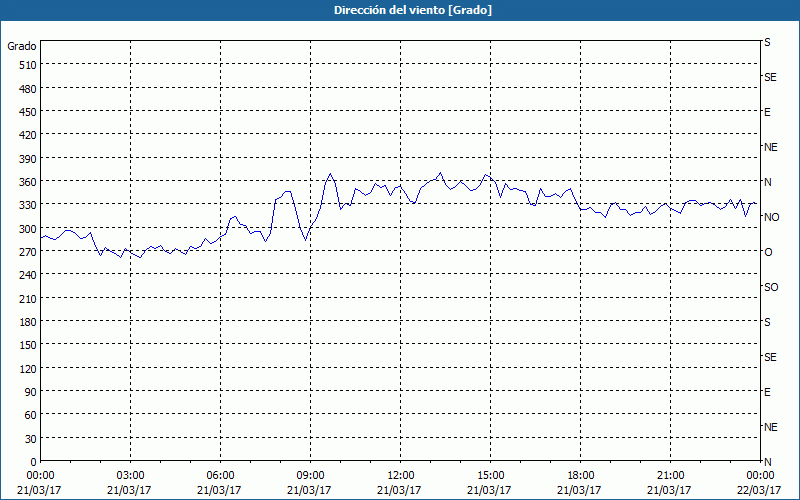This screenshot has height=500, width=800.
Task: Click the 'E' compass label at 450 level
Action: click(x=767, y=112)
